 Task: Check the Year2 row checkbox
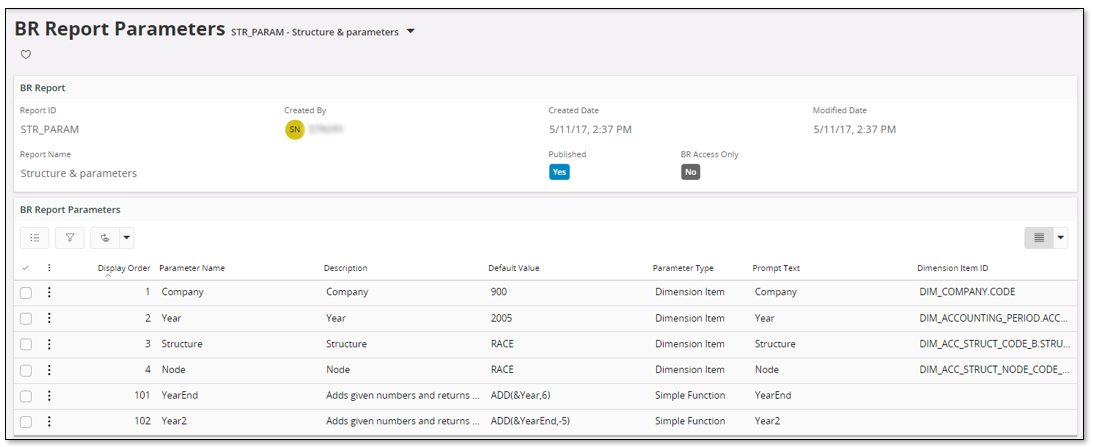(x=26, y=422)
